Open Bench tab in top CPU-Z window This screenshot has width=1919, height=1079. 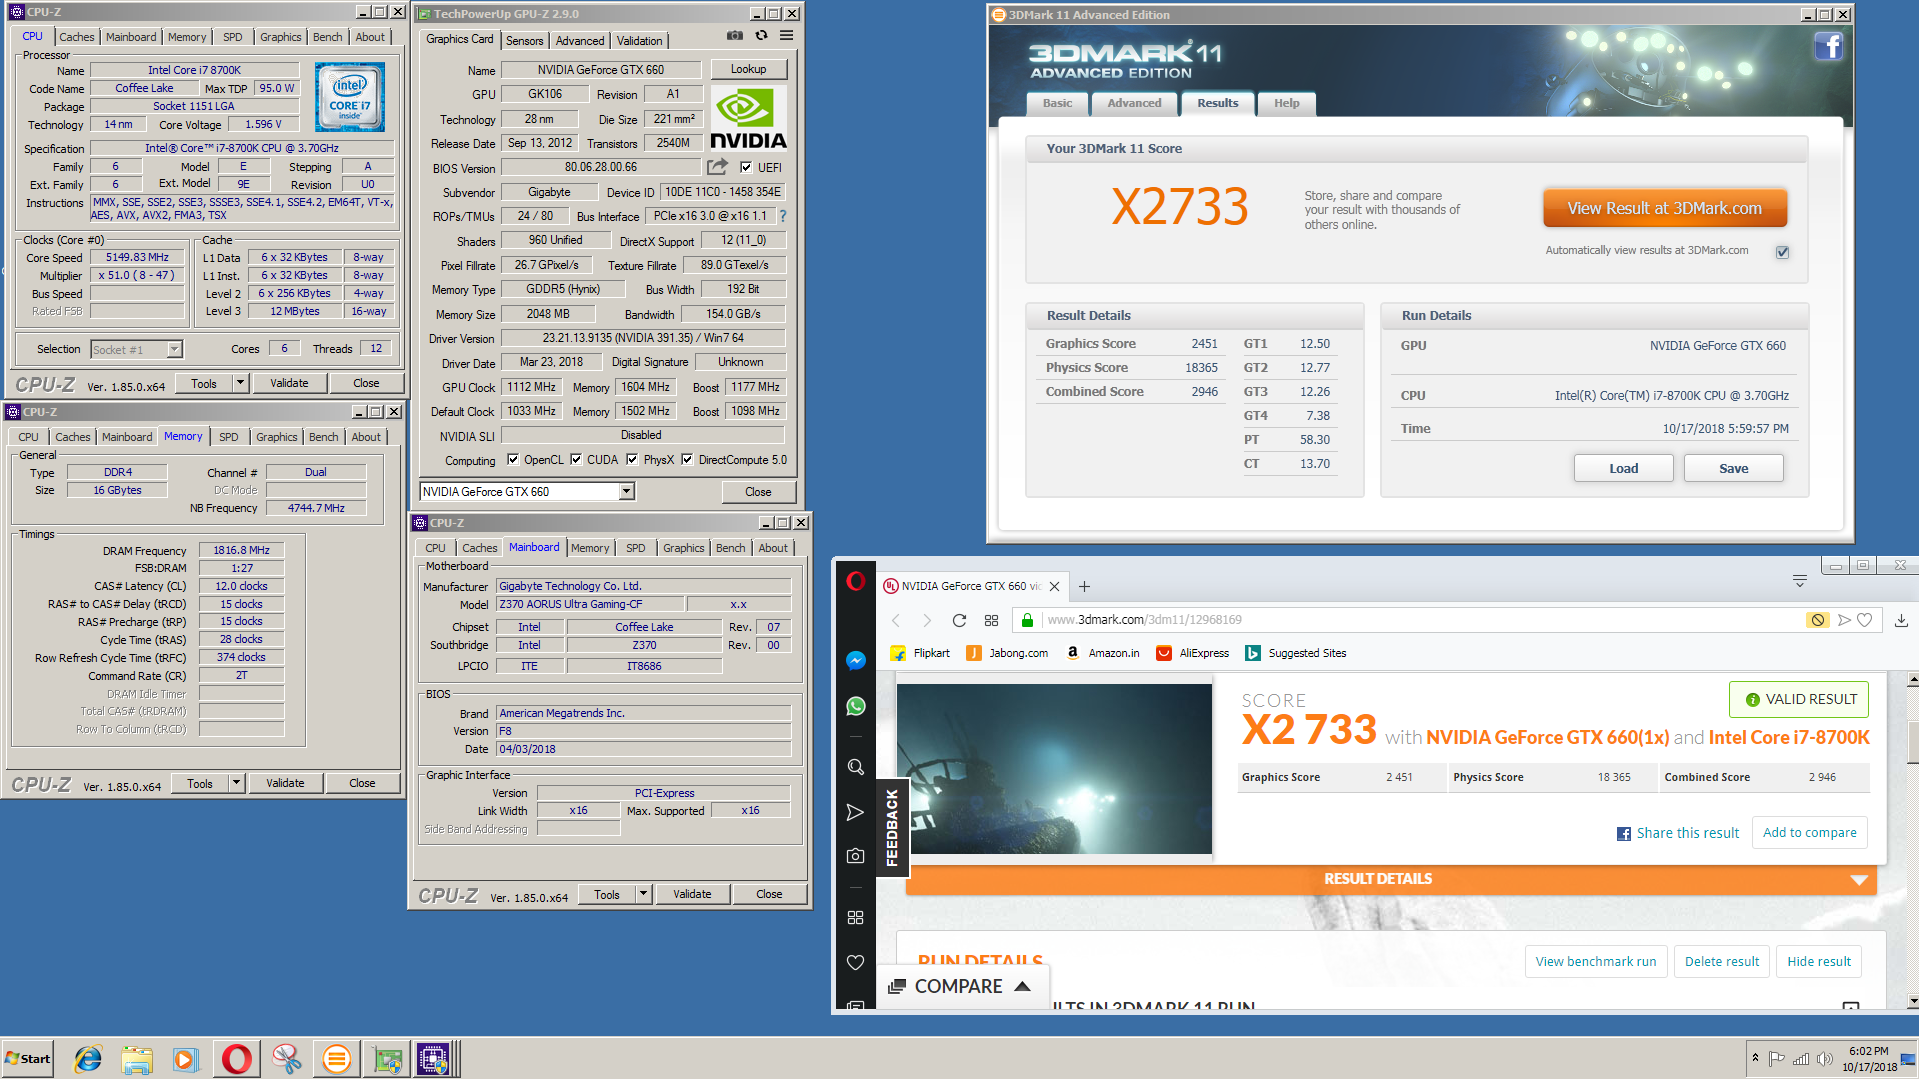coord(327,37)
